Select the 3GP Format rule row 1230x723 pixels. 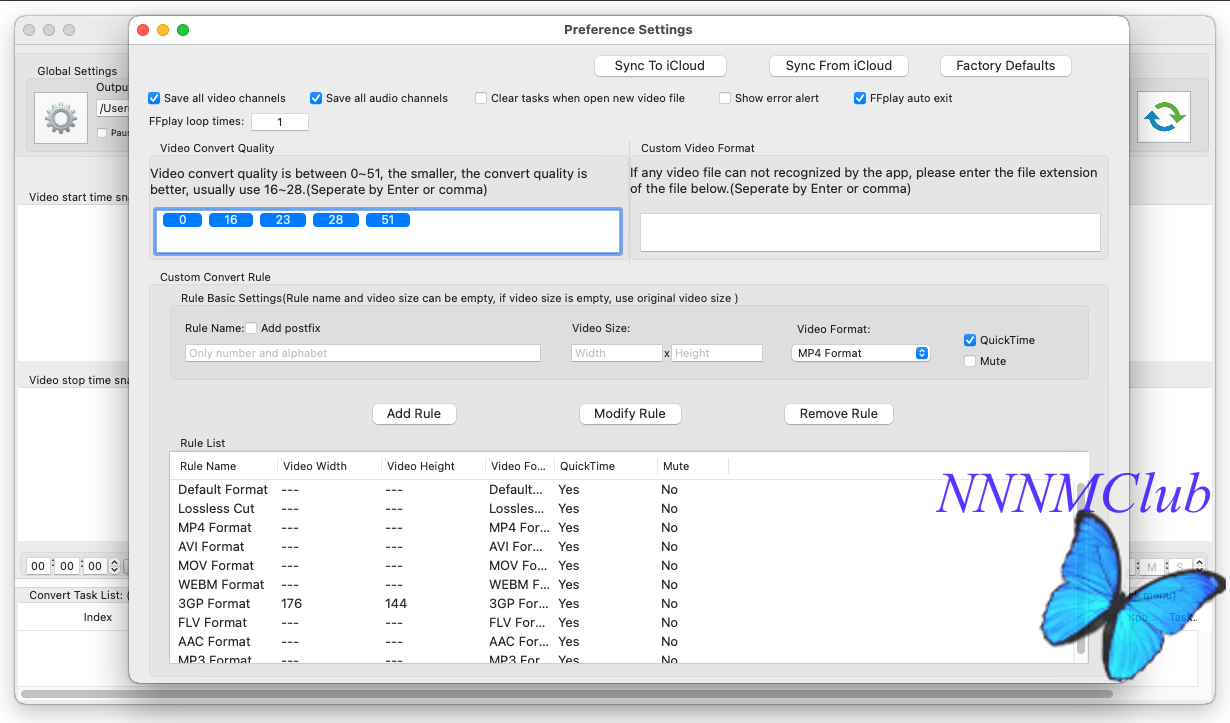coord(214,604)
